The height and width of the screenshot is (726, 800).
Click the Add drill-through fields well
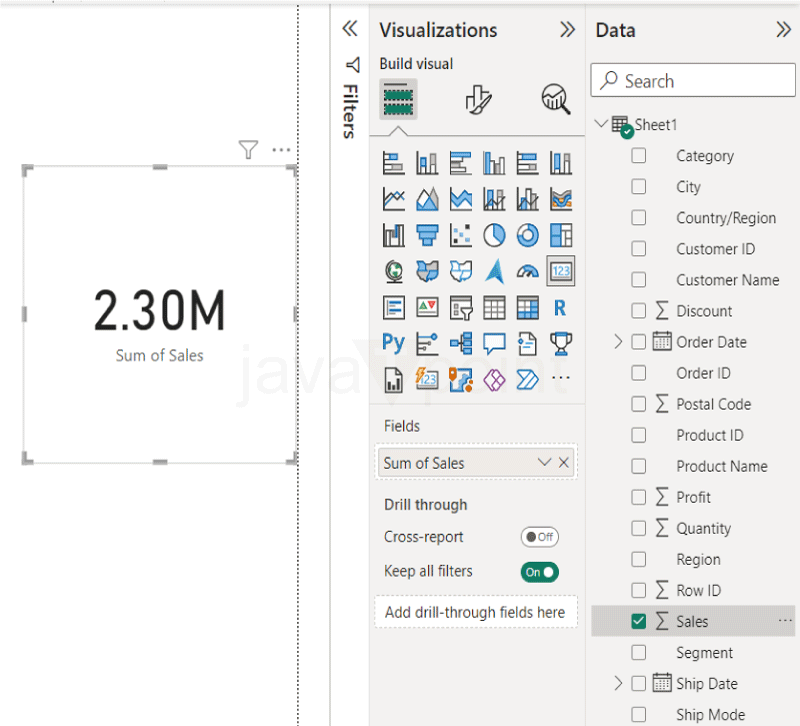point(476,612)
